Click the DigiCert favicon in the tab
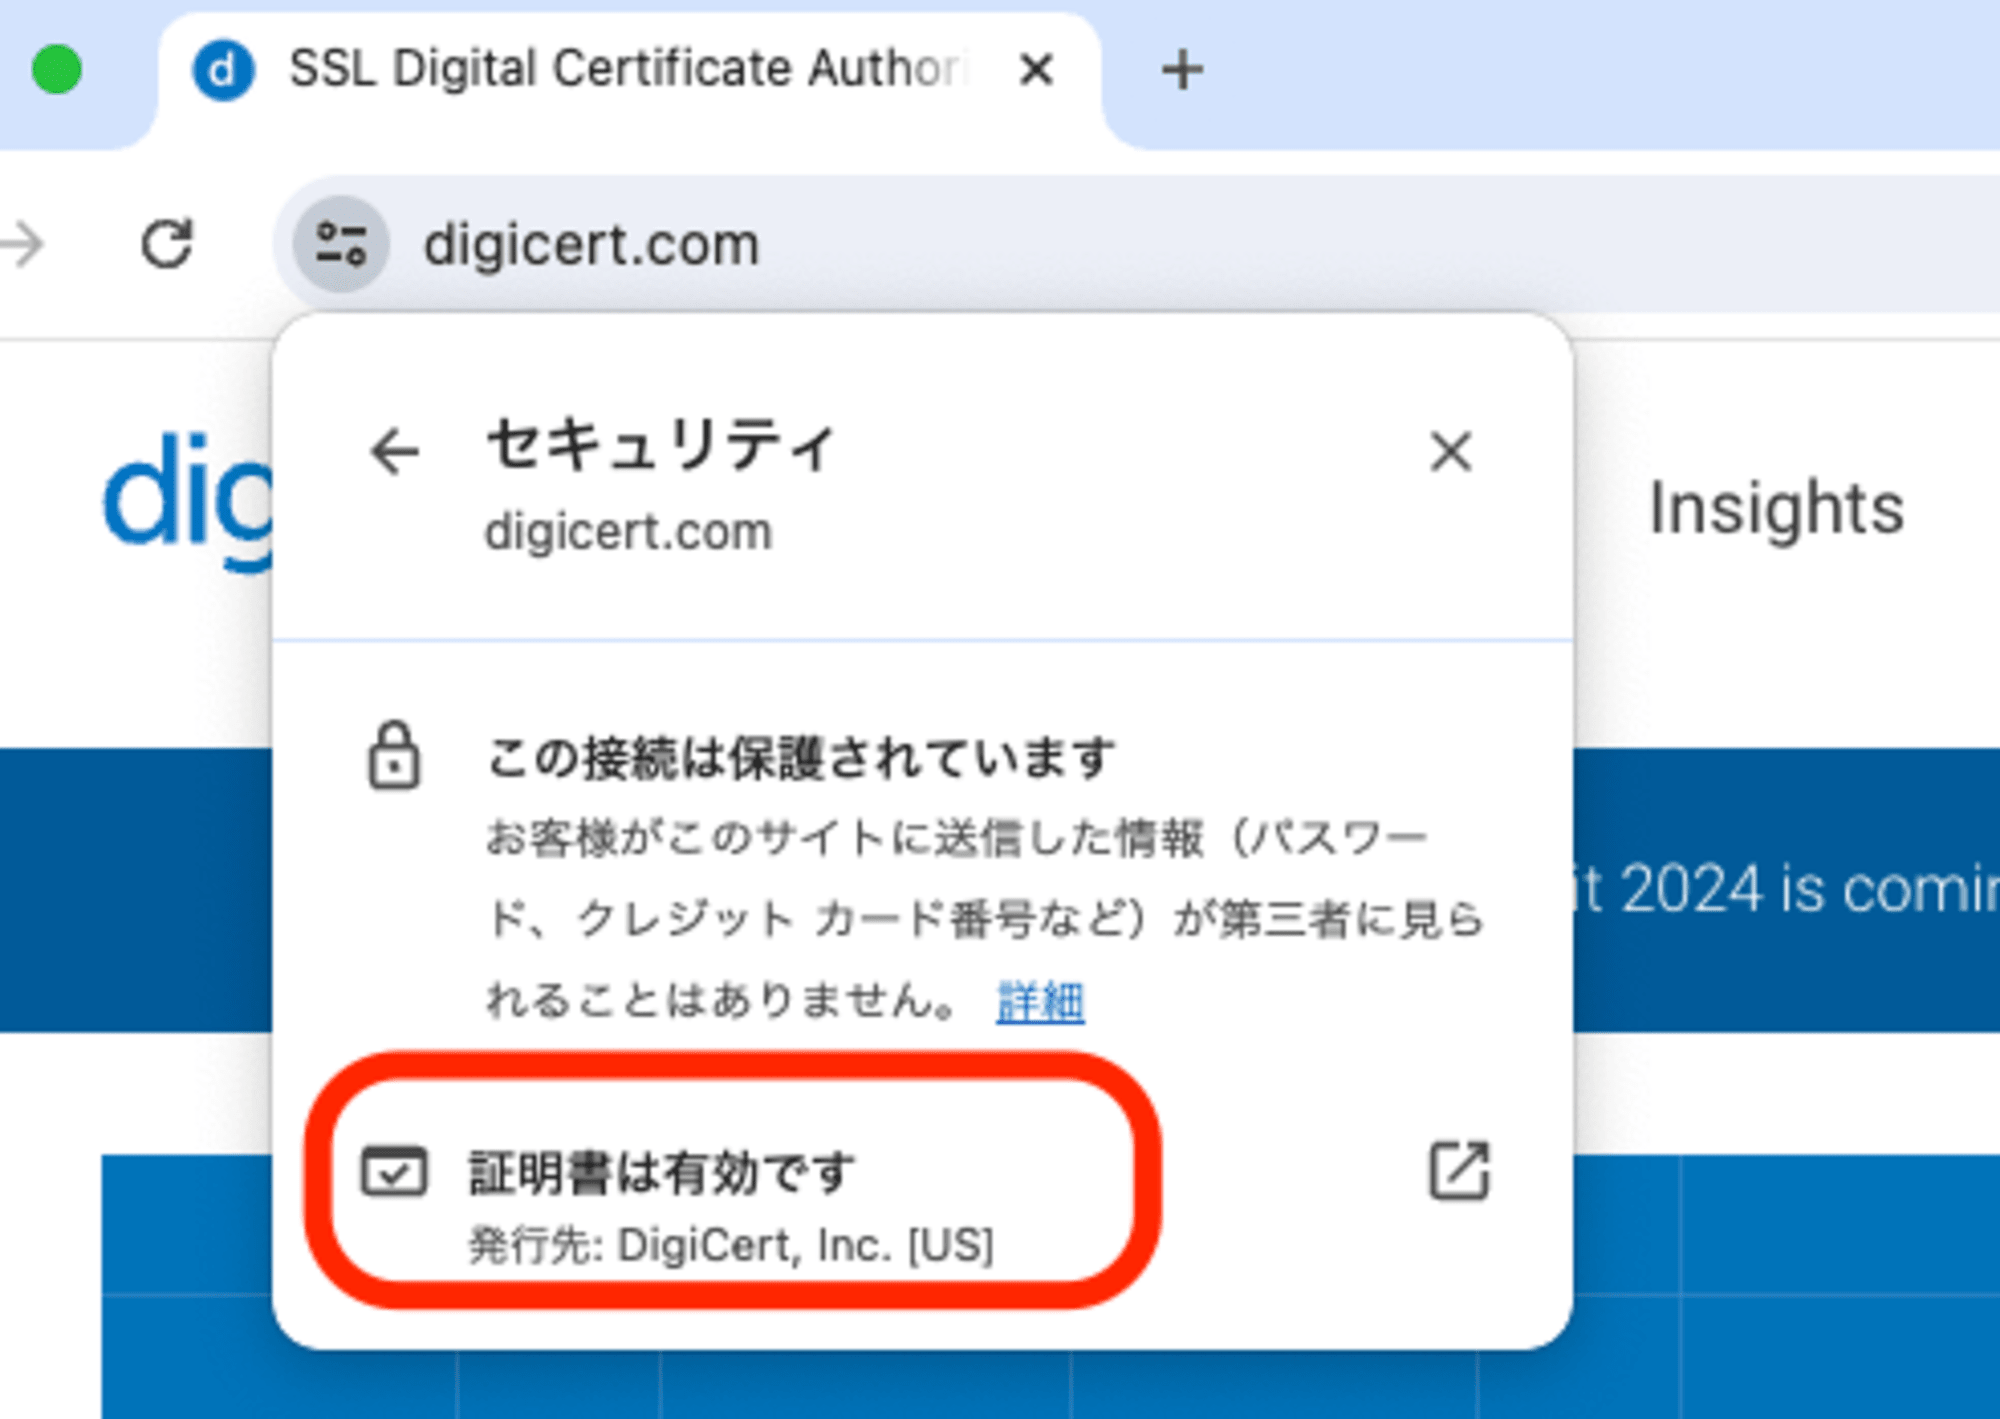2000x1419 pixels. coord(223,70)
